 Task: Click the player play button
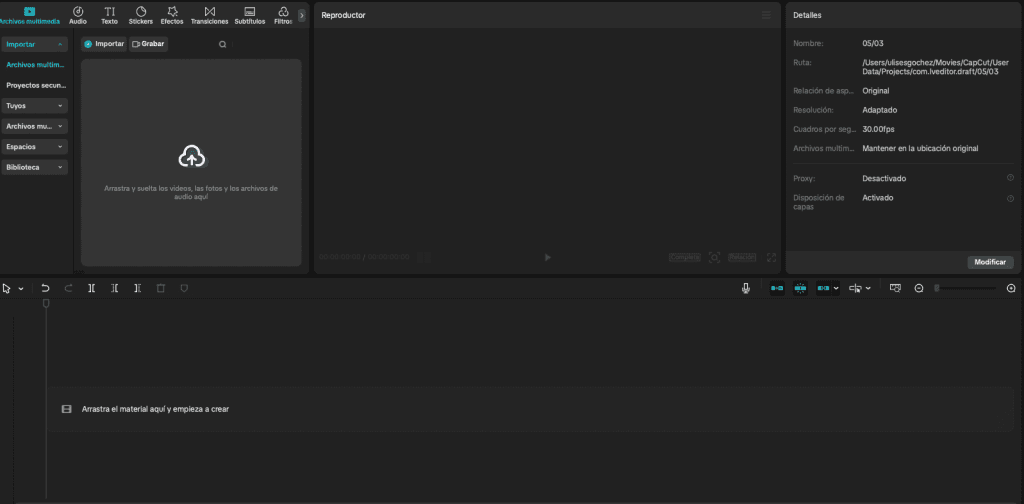[x=547, y=257]
